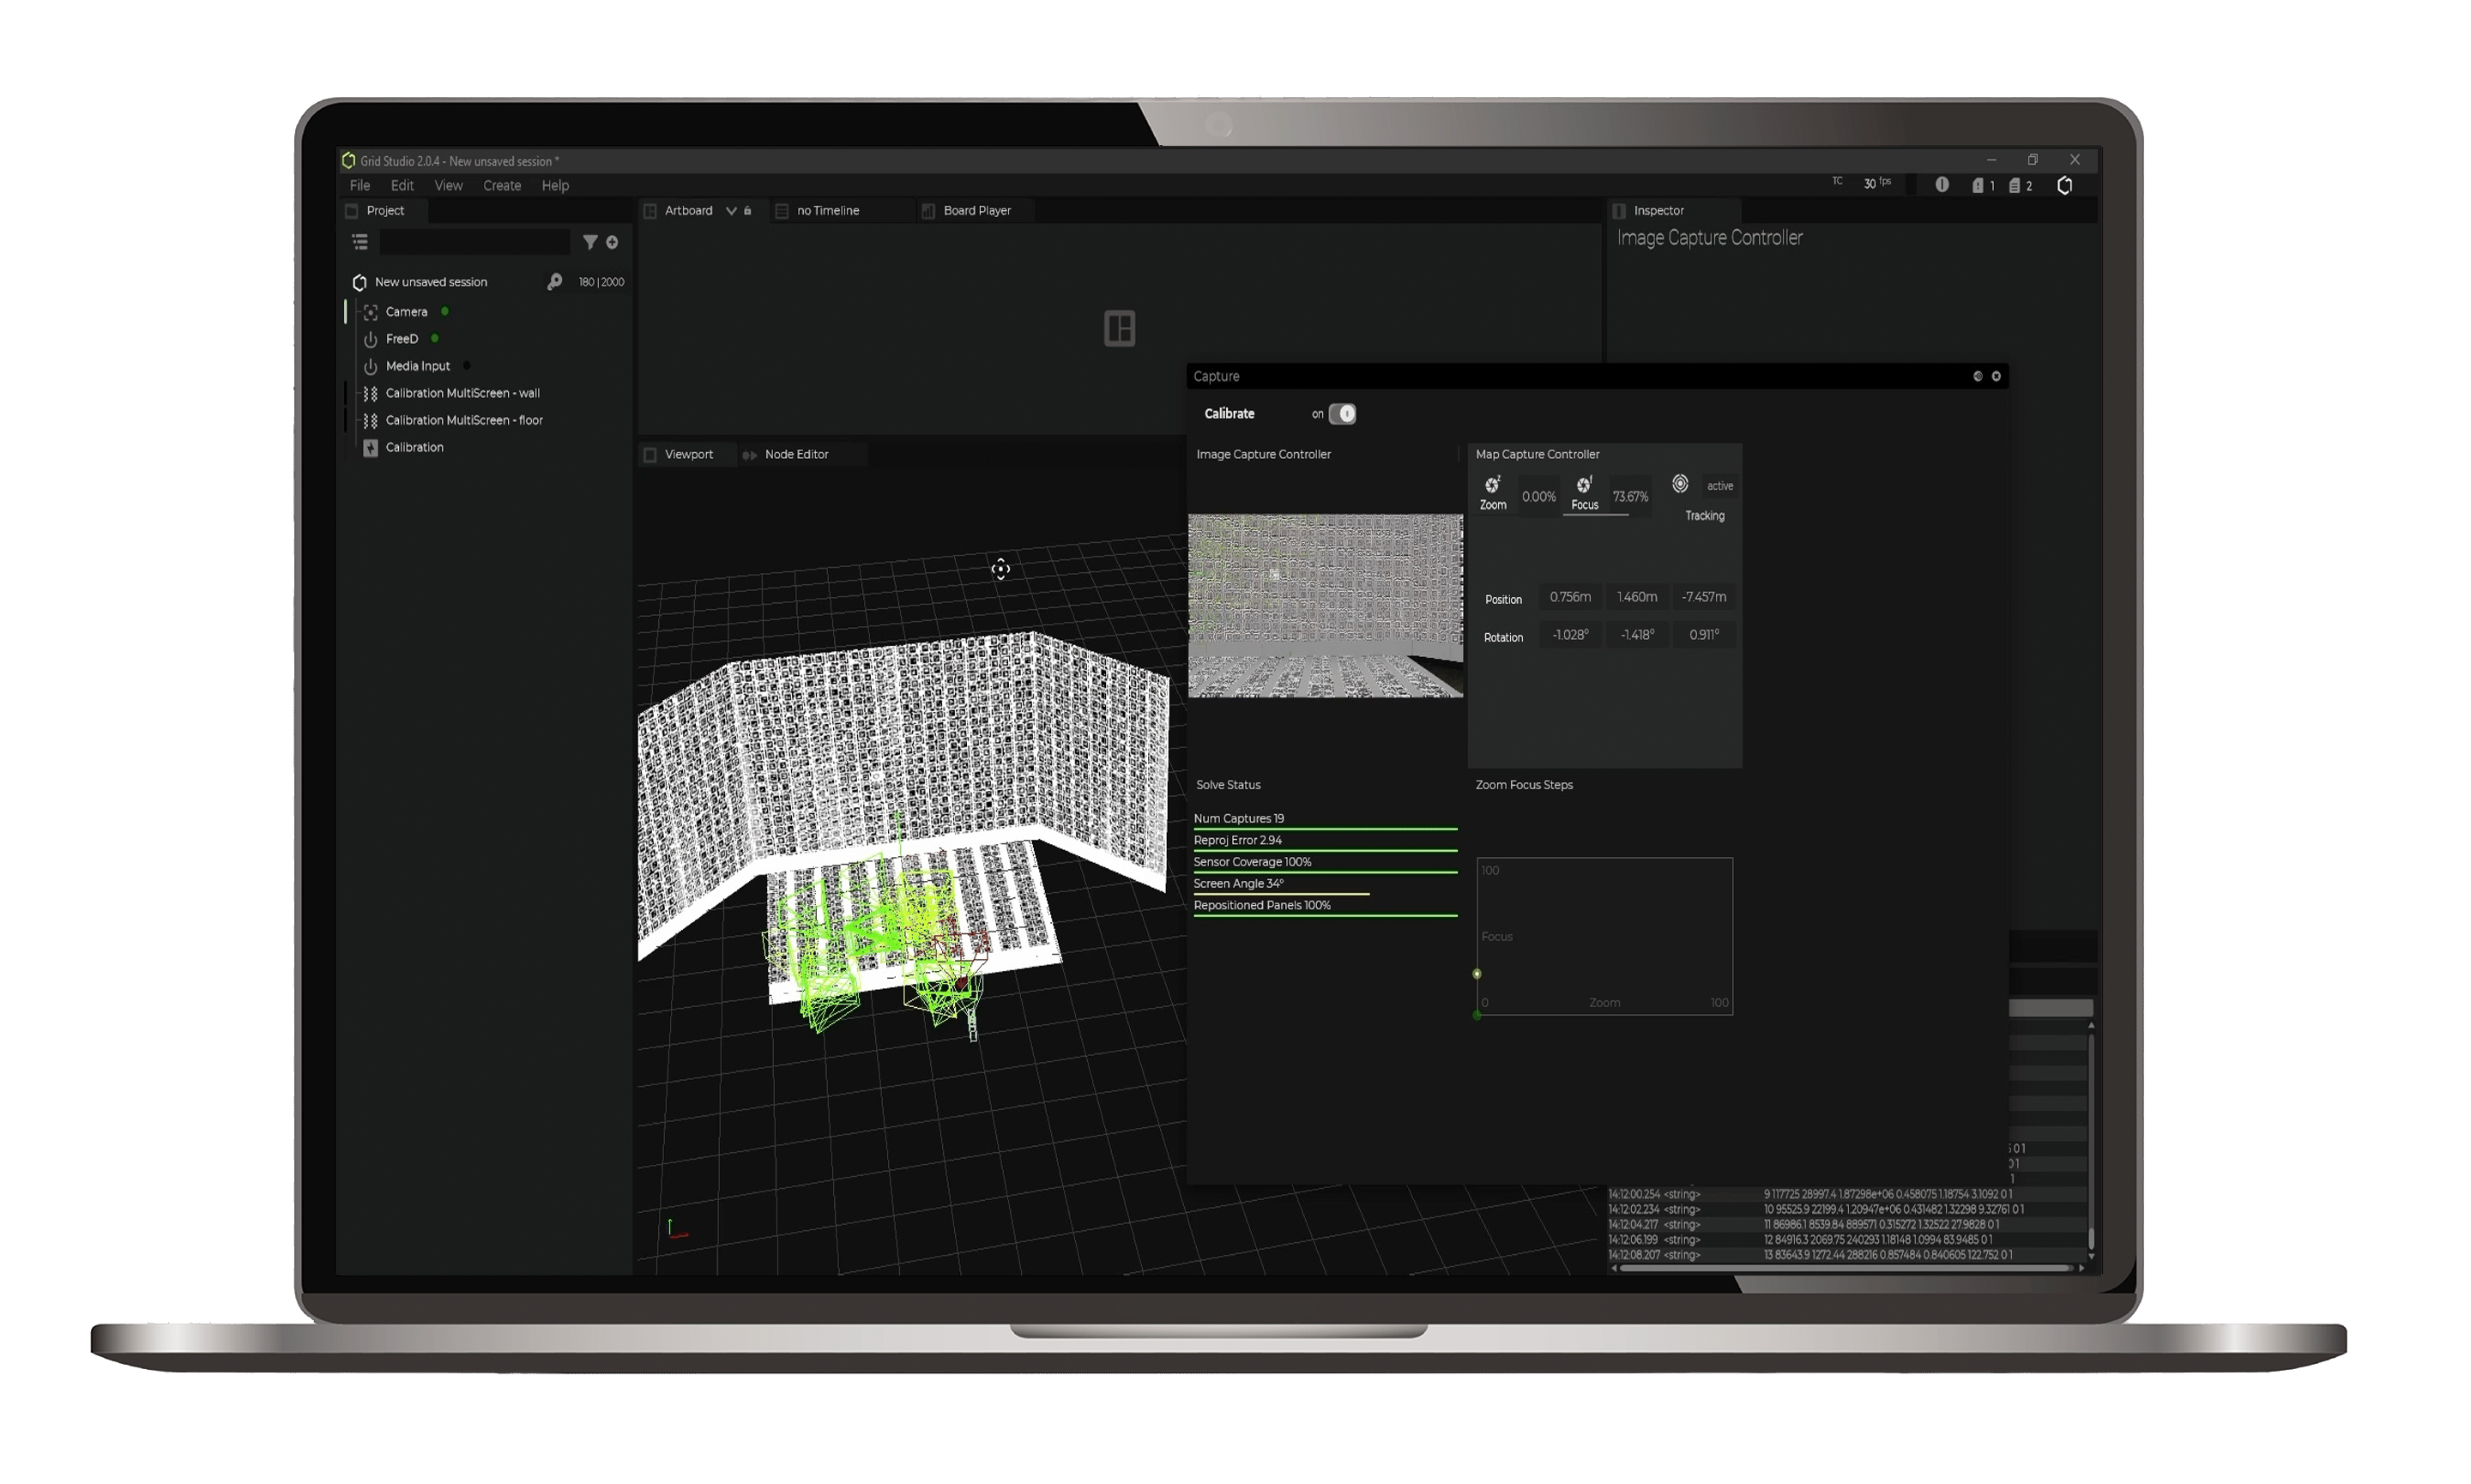Screen dimensions: 2471x1484
Task: Select the Inspector tab
Action: [1658, 210]
